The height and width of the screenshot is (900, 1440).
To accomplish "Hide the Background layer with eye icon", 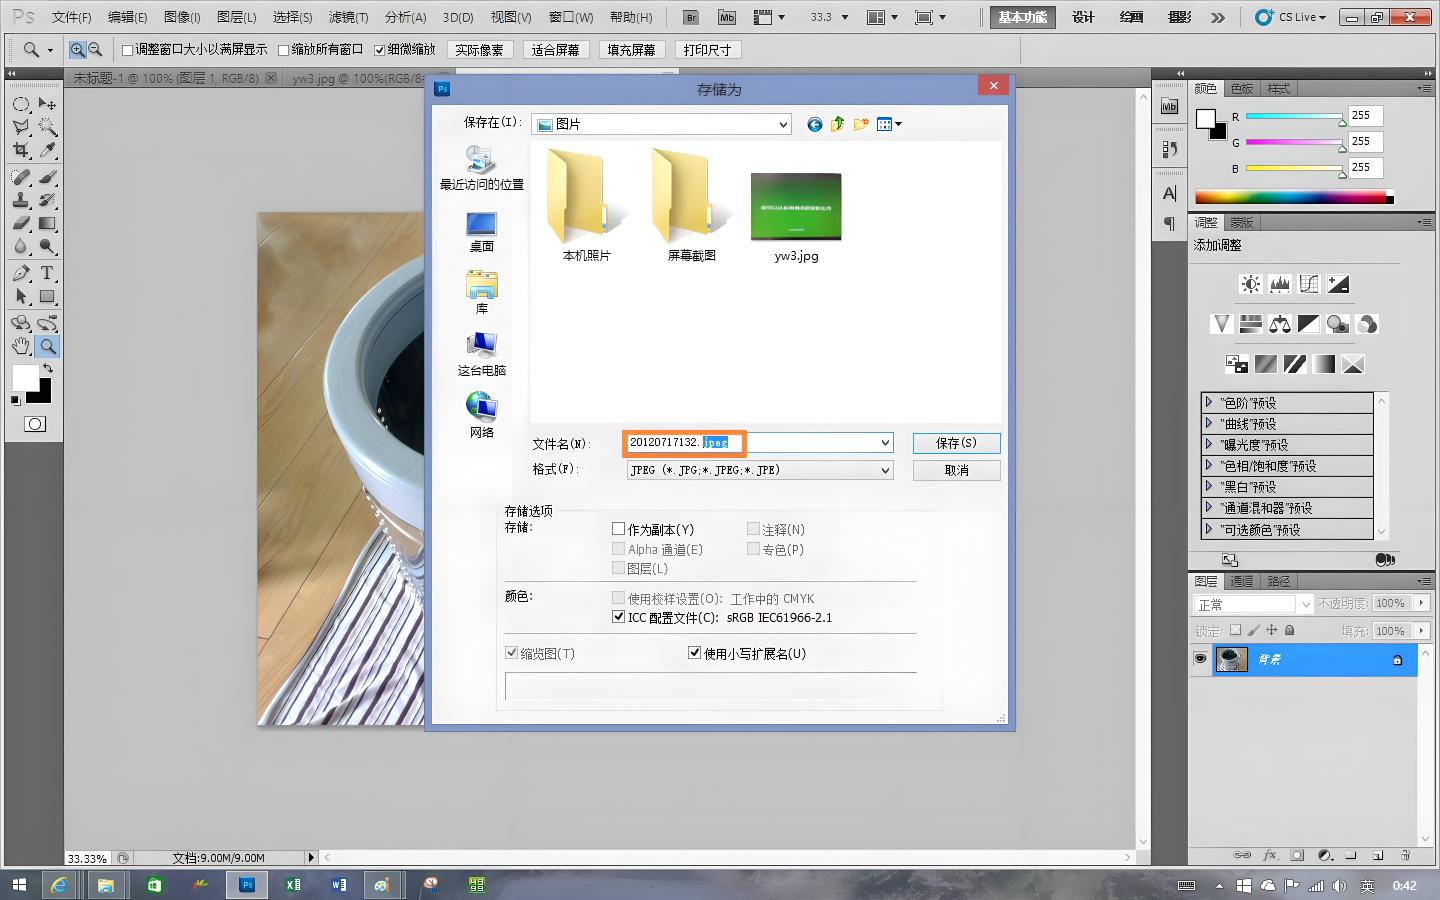I will point(1200,659).
